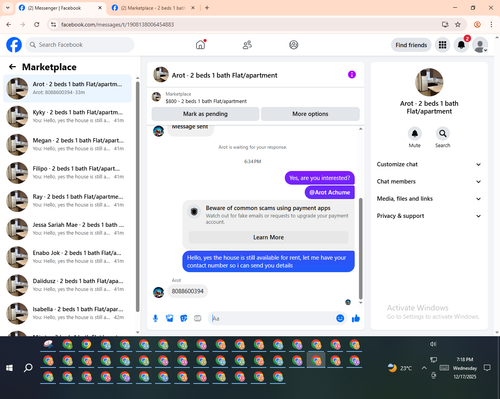The image size is (500, 399).
Task: Click chat message scrollbar thumb
Action: (x=360, y=249)
